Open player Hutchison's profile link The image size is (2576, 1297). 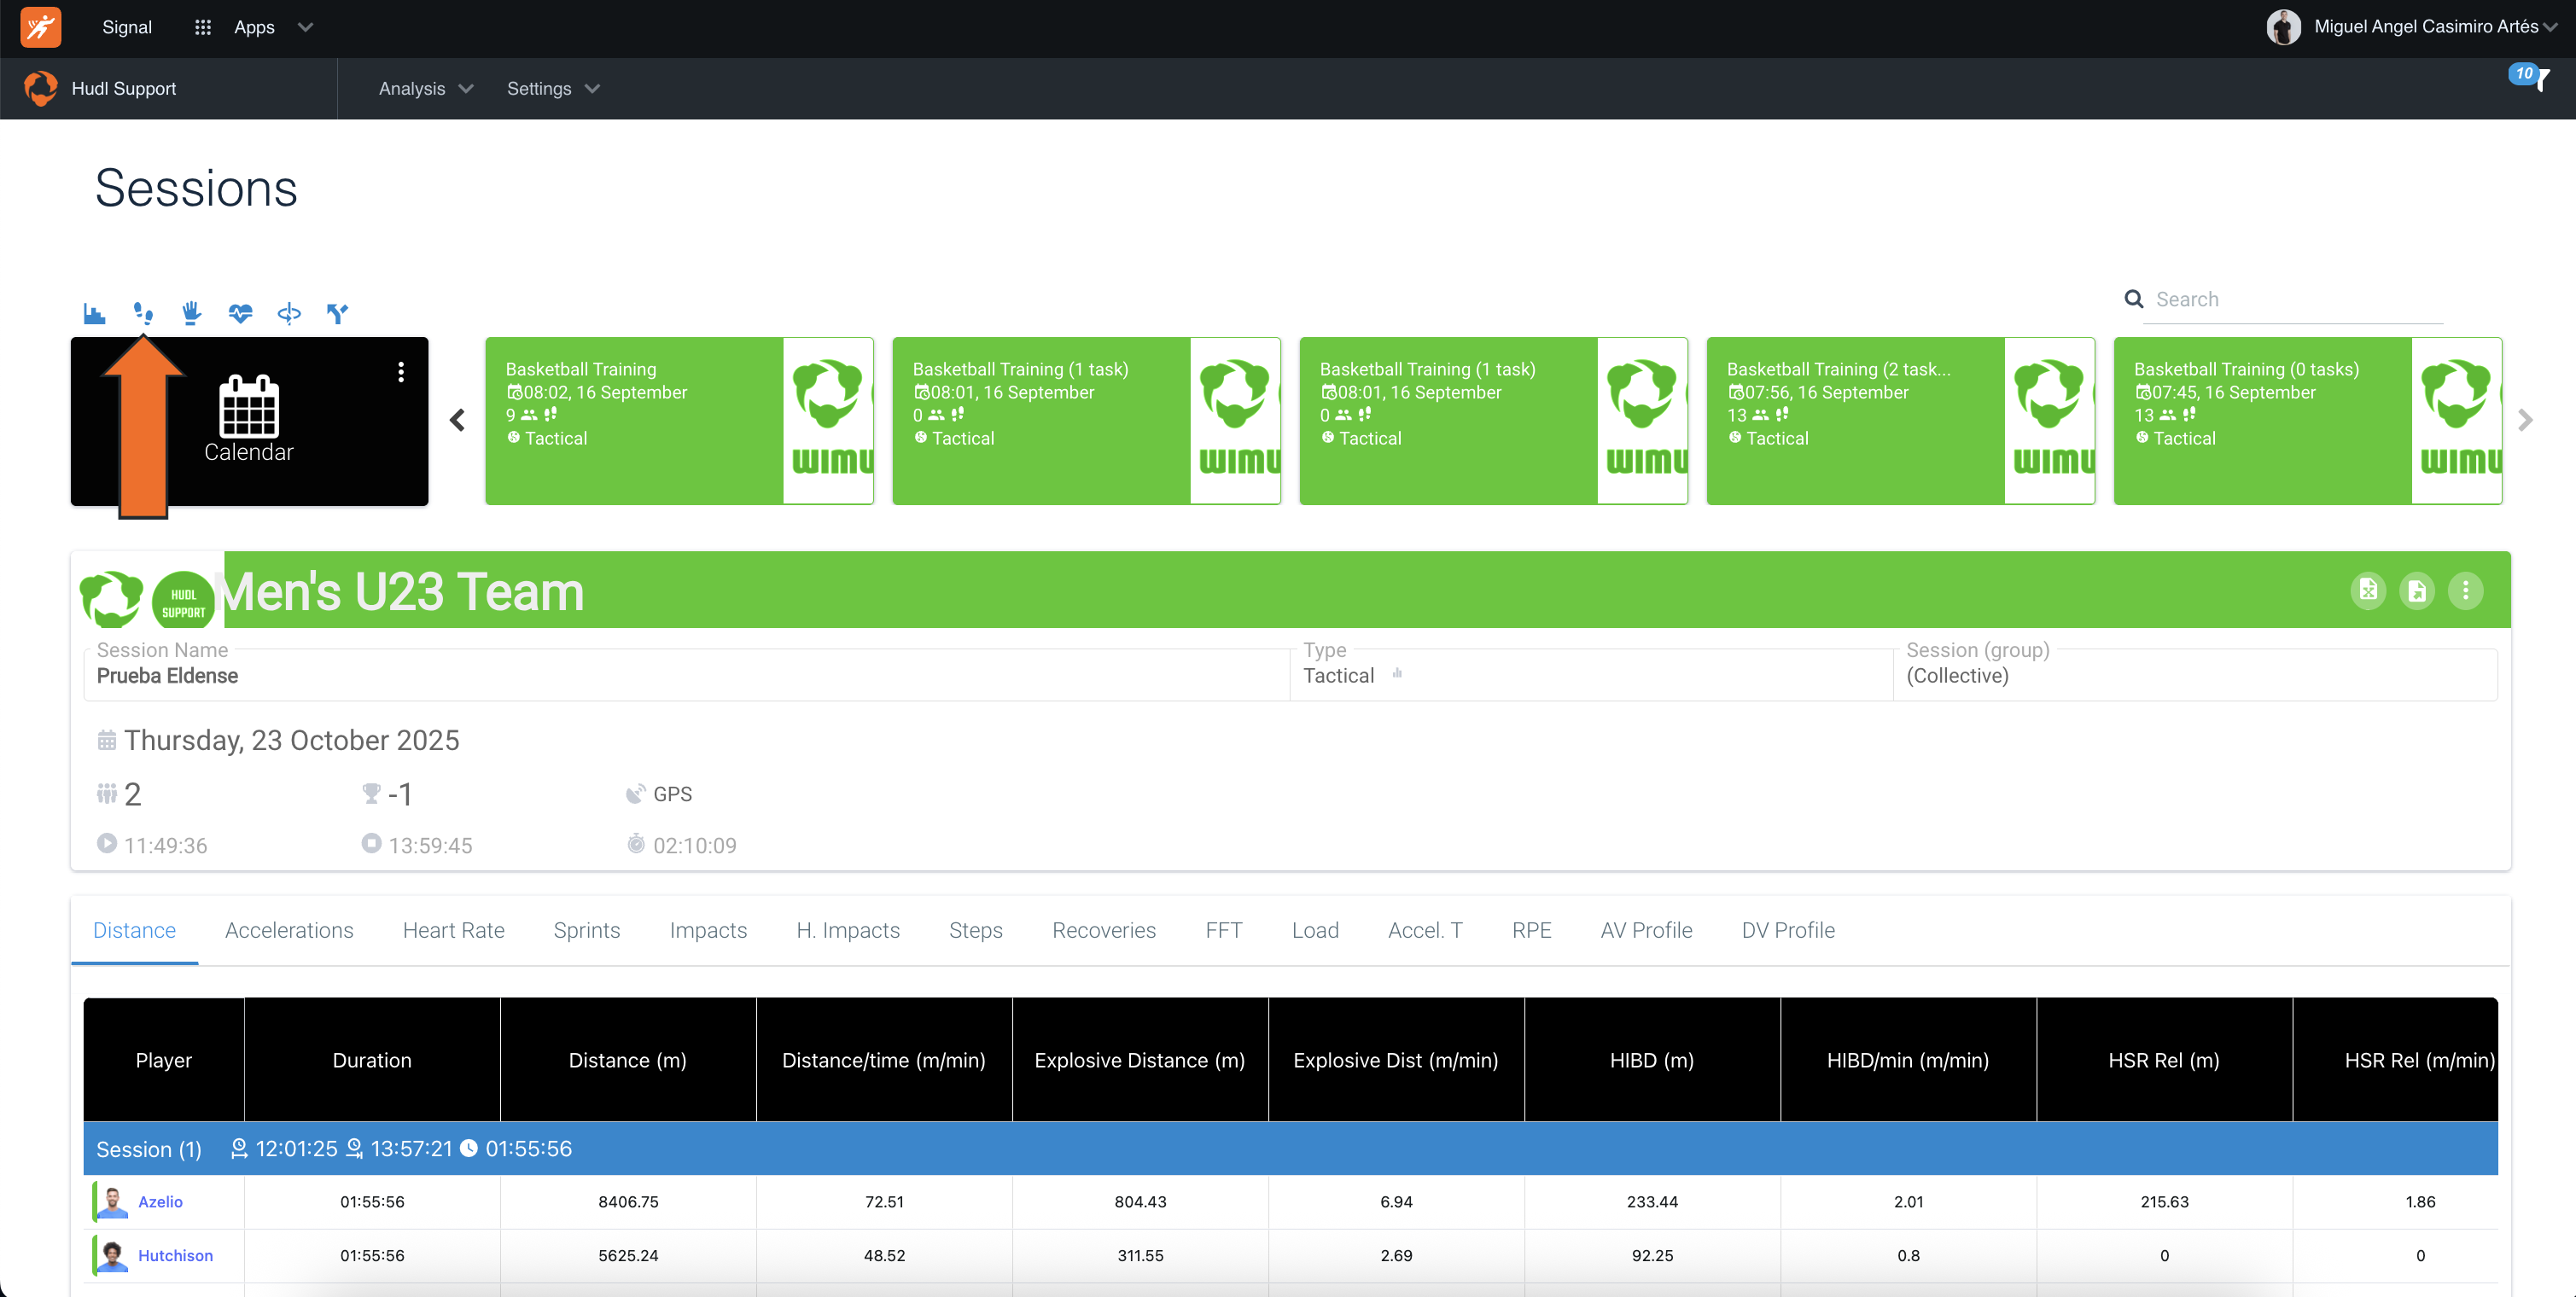tap(175, 1256)
